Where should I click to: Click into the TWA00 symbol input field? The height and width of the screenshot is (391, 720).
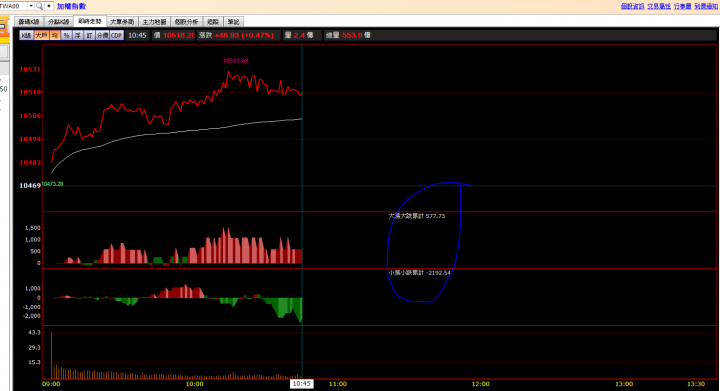(14, 6)
